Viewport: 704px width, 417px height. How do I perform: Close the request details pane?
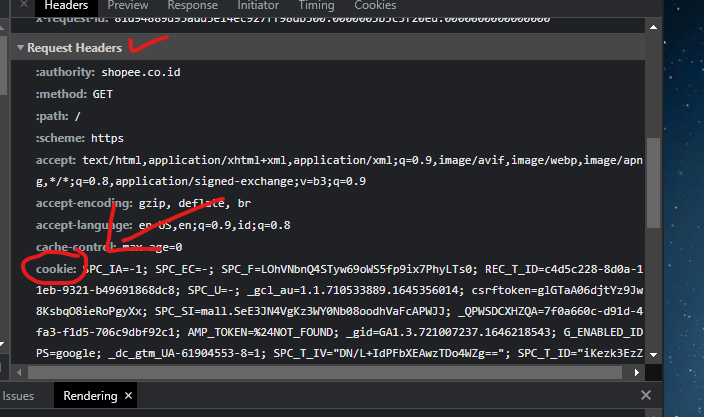tap(24, 4)
